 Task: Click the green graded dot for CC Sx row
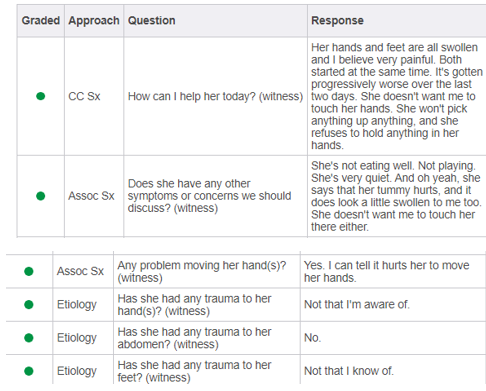click(40, 96)
